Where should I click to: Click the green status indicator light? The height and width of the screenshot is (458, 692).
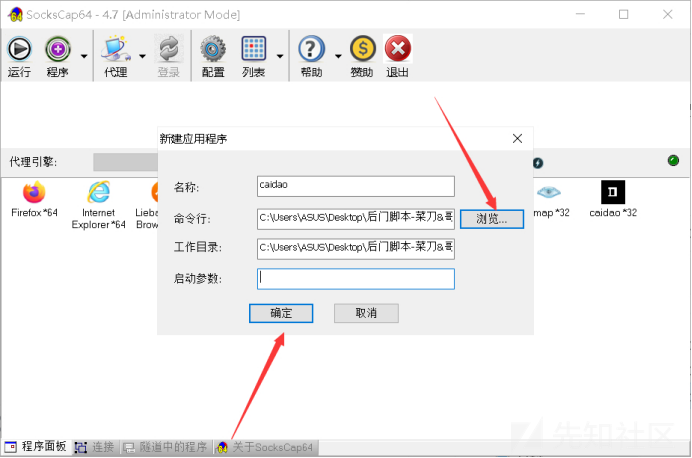(x=673, y=161)
